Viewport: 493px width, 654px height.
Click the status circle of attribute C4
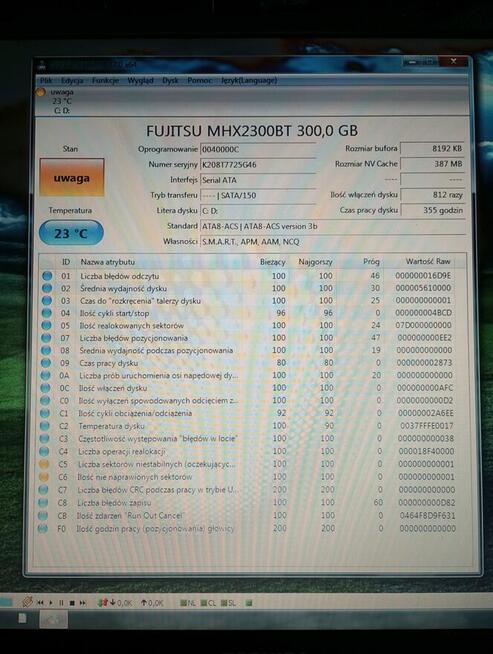44,451
